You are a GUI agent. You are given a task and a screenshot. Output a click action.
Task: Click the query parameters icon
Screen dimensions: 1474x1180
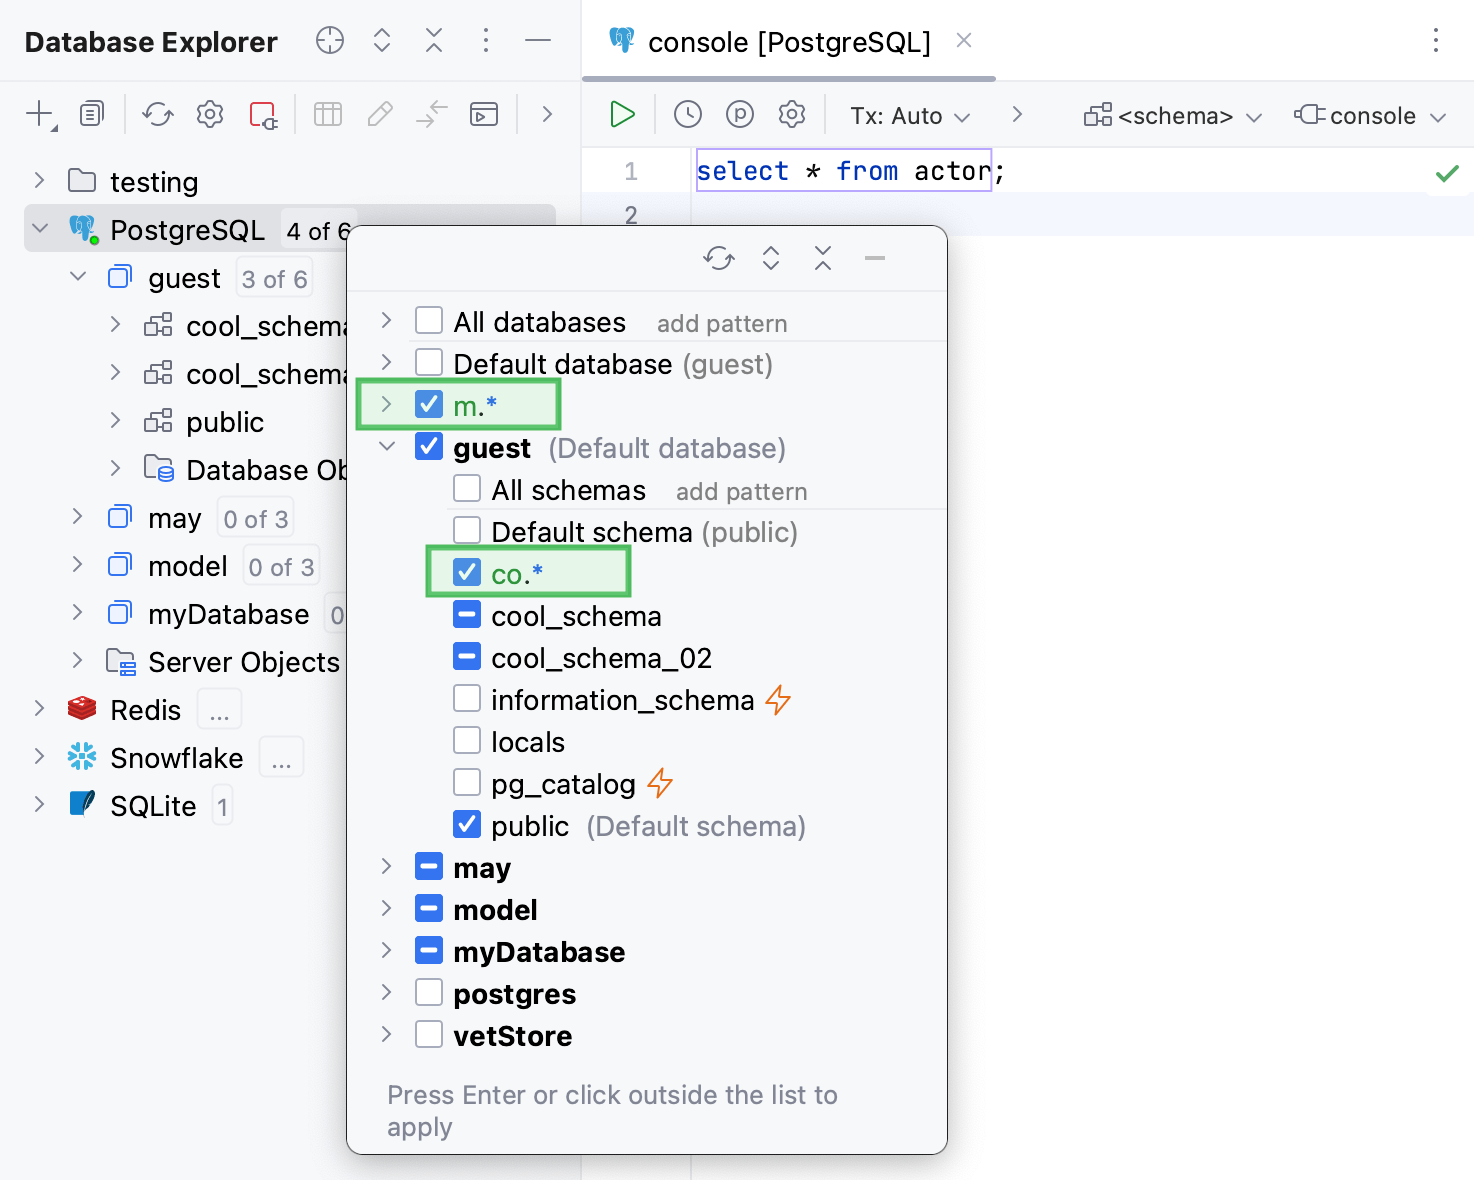point(739,114)
